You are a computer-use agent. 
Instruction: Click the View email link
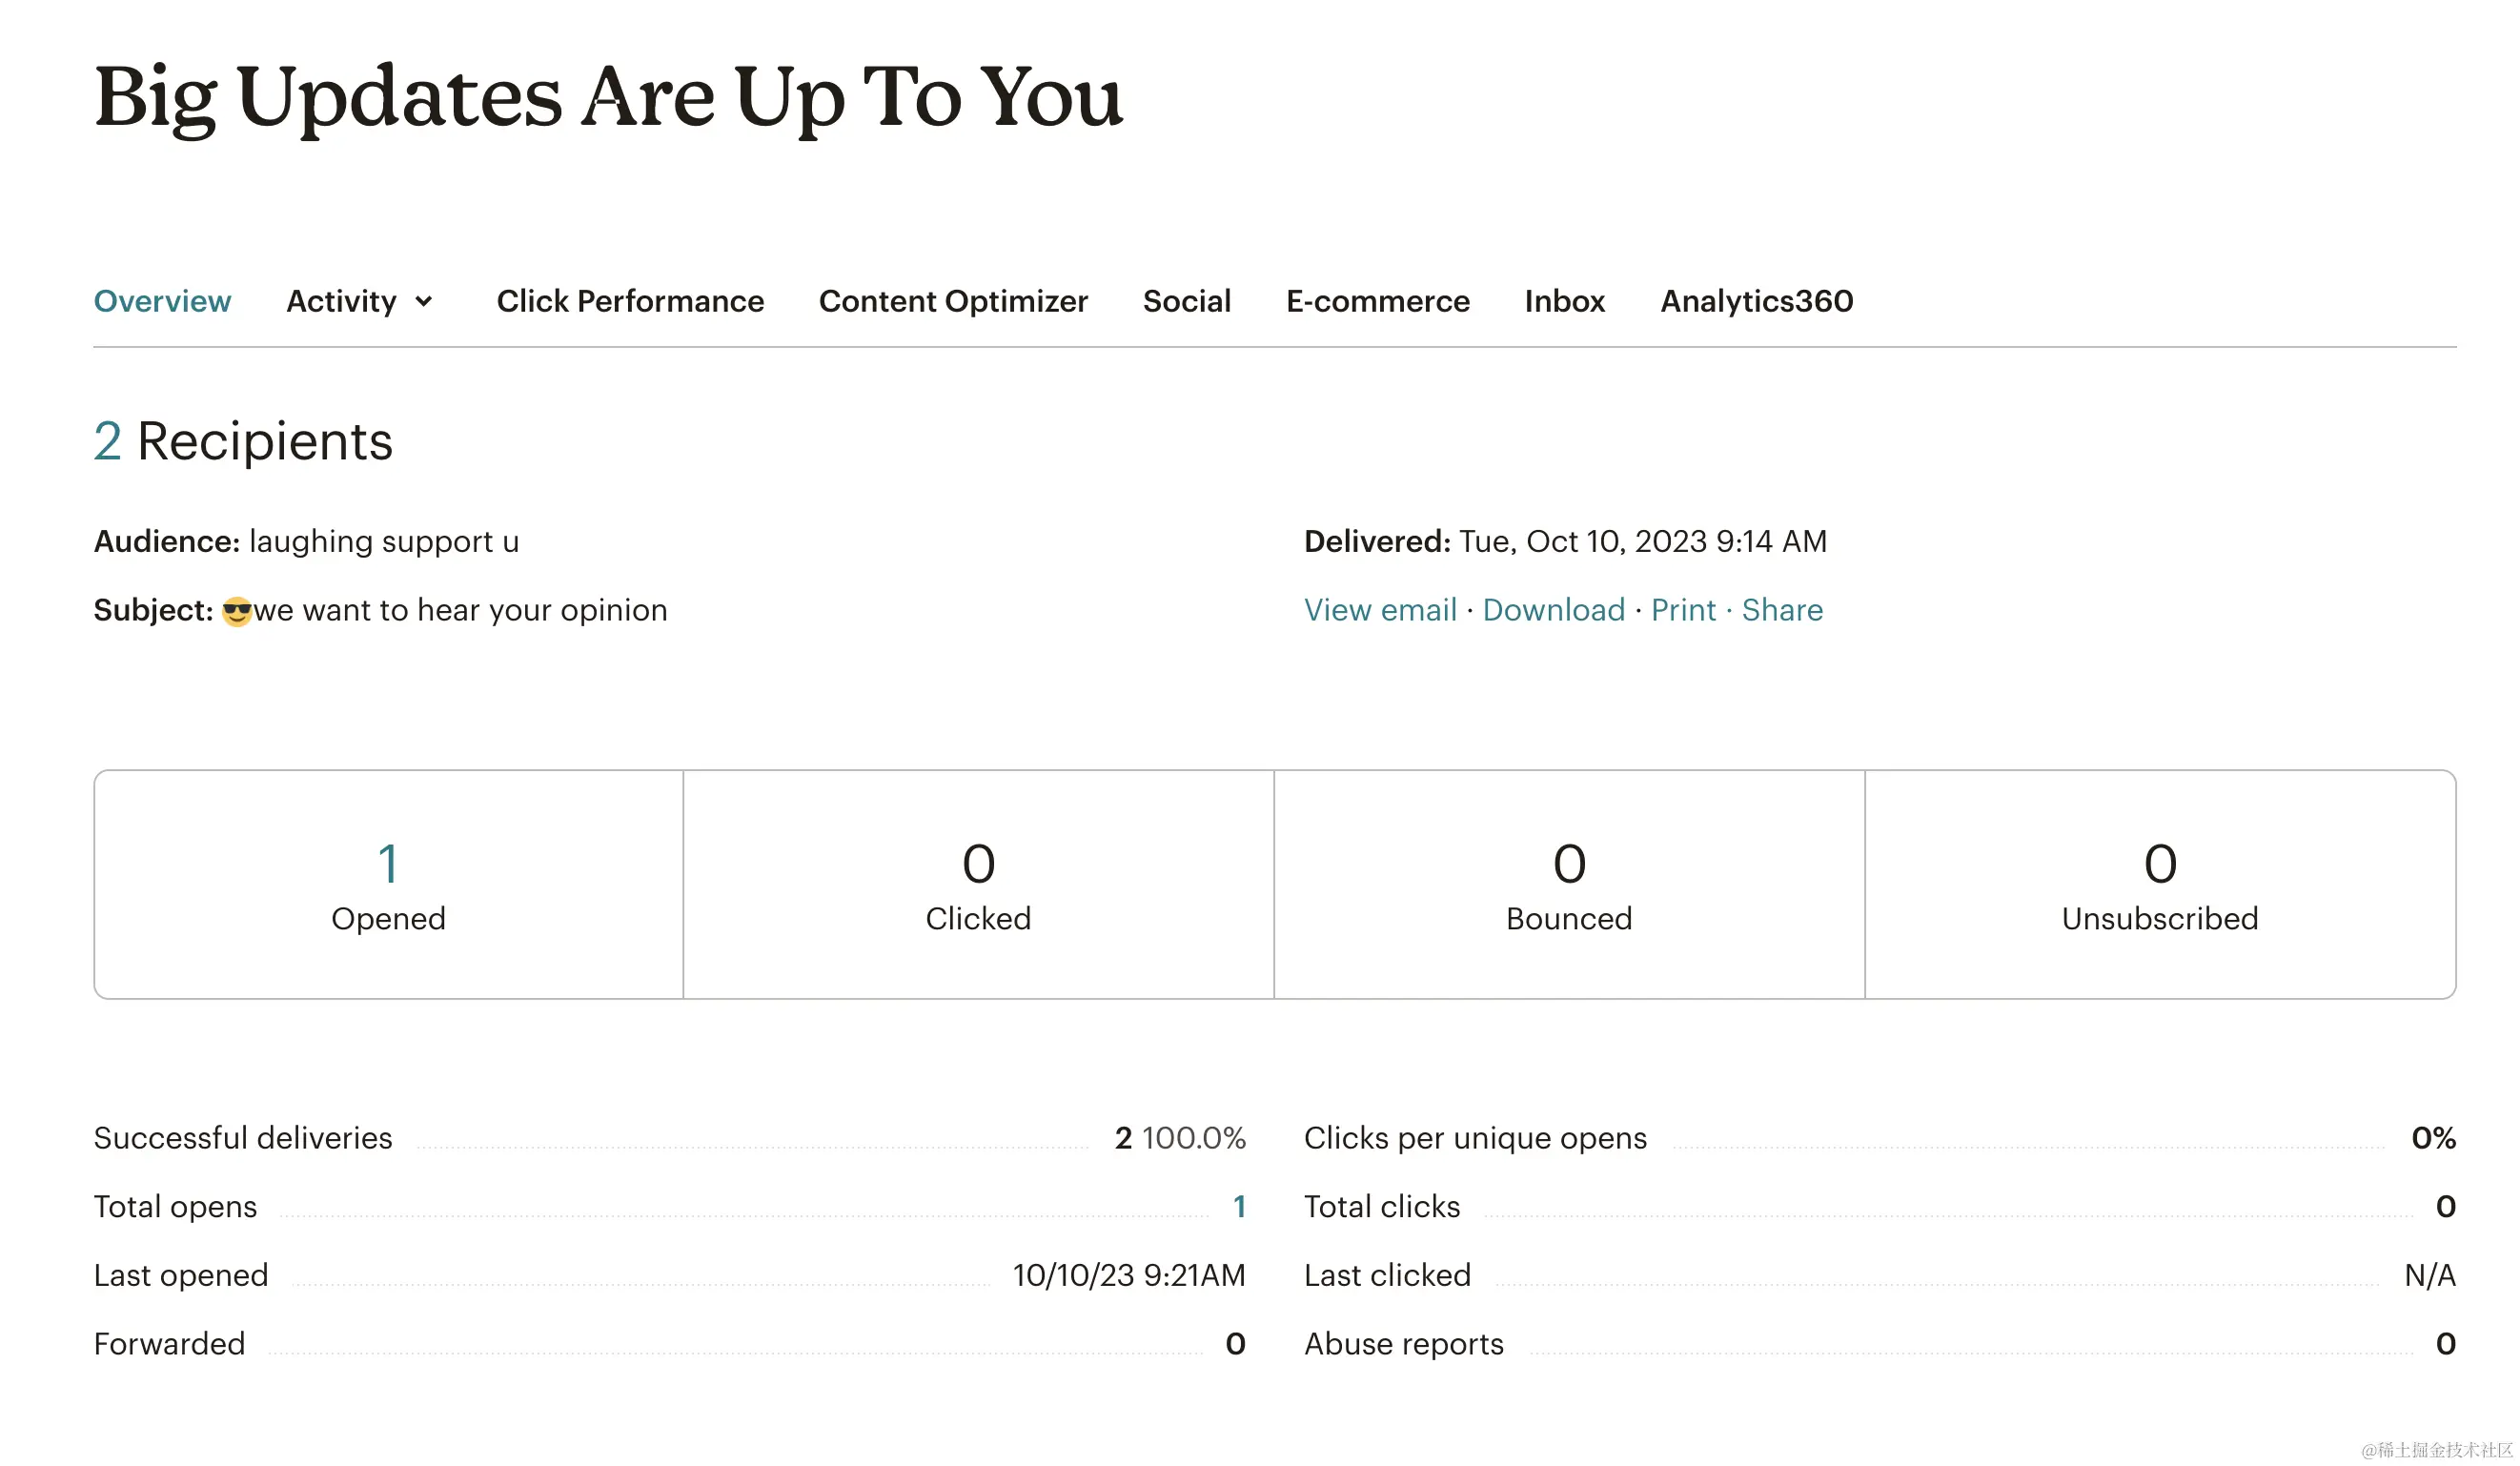pyautogui.click(x=1379, y=610)
